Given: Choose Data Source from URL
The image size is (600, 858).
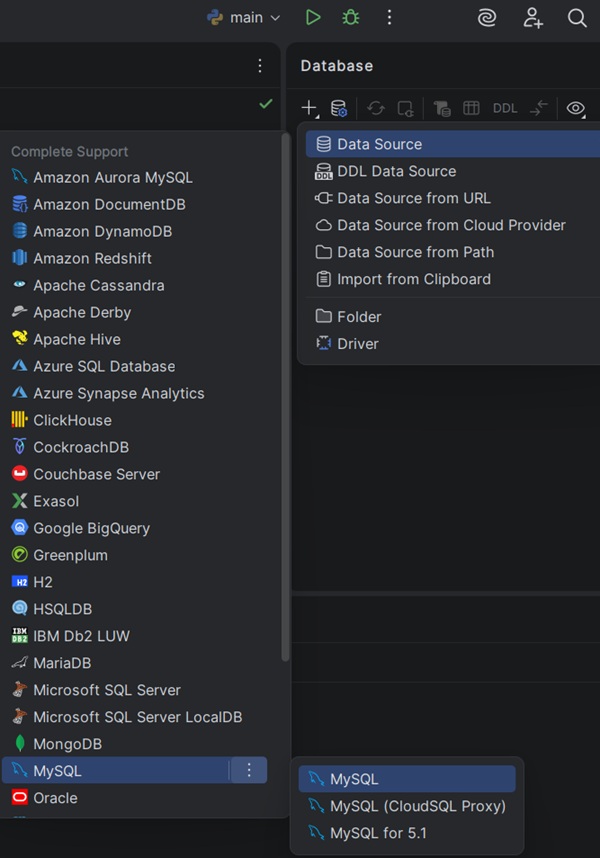Looking at the screenshot, I should pyautogui.click(x=413, y=198).
